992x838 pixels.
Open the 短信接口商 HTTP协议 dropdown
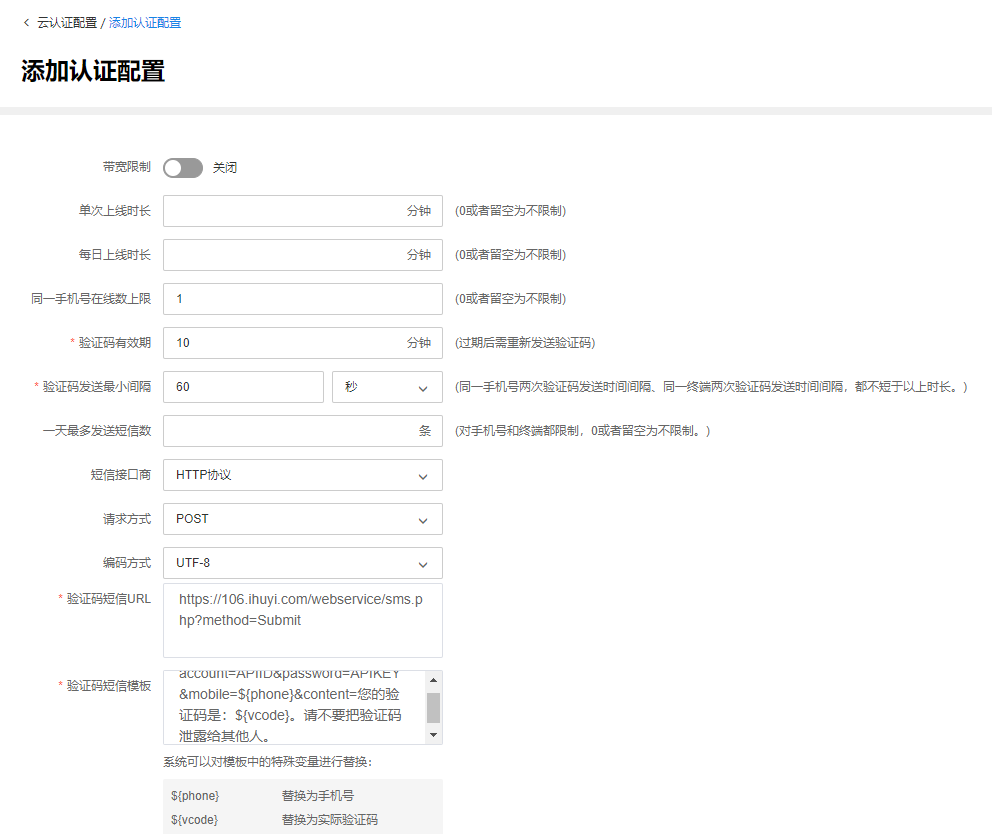302,475
